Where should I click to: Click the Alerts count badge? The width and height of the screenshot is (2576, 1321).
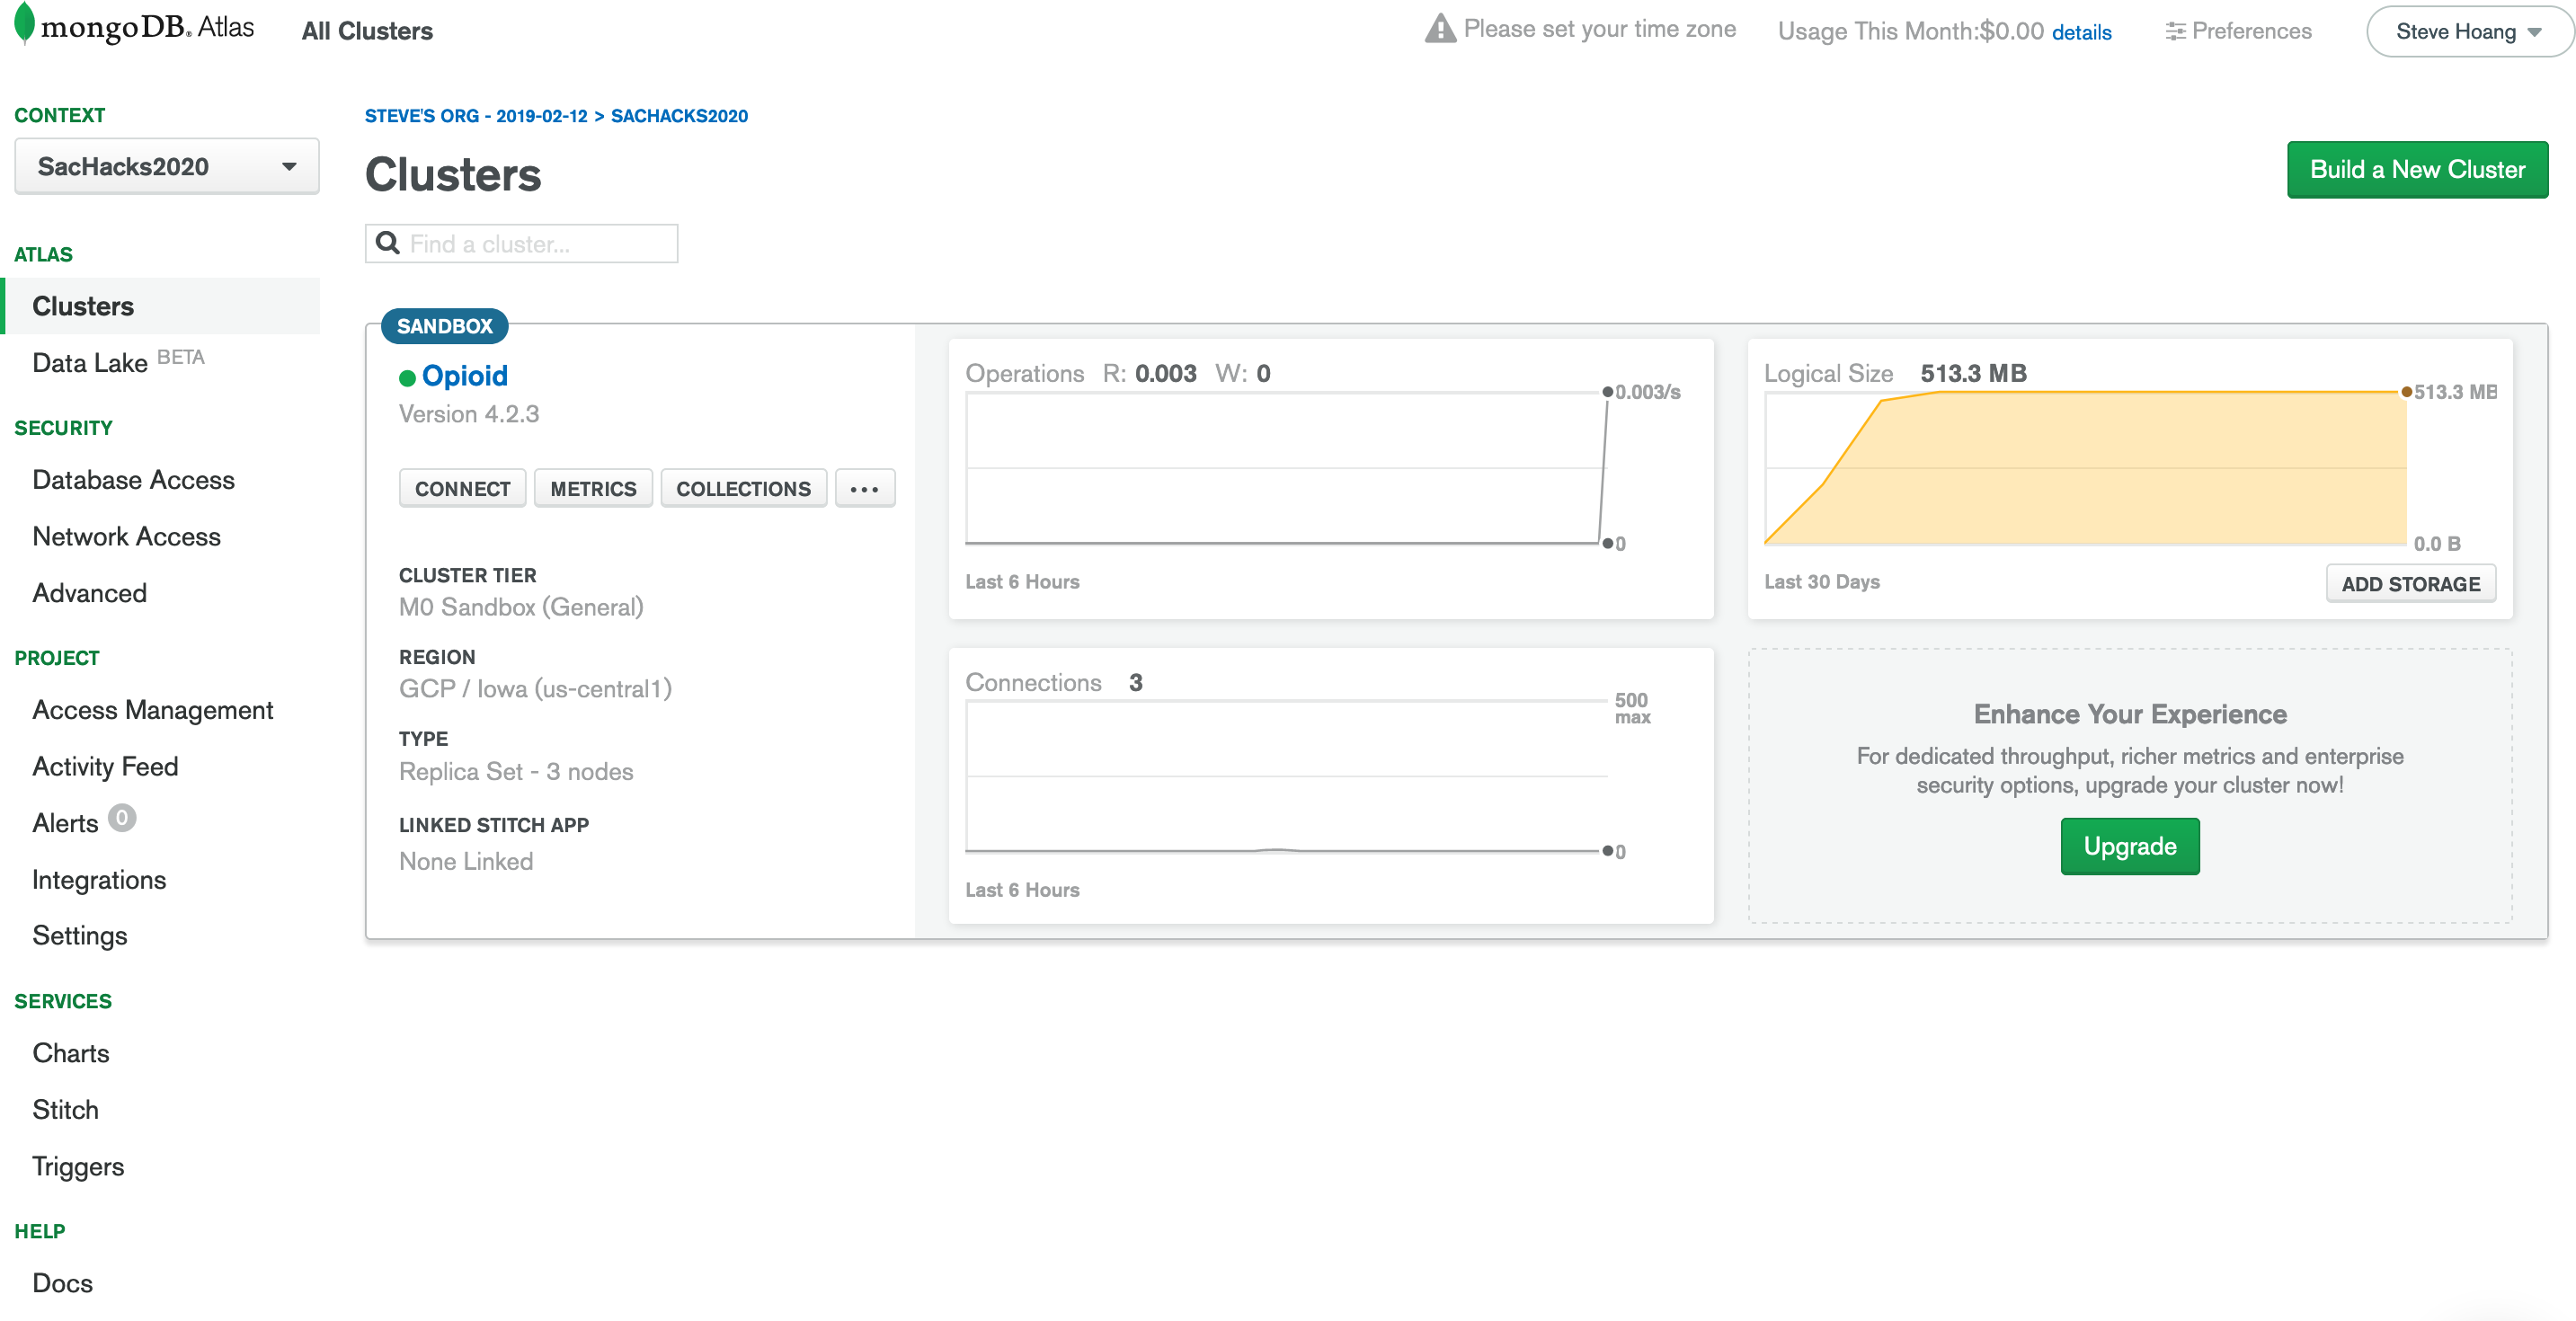pyautogui.click(x=121, y=818)
